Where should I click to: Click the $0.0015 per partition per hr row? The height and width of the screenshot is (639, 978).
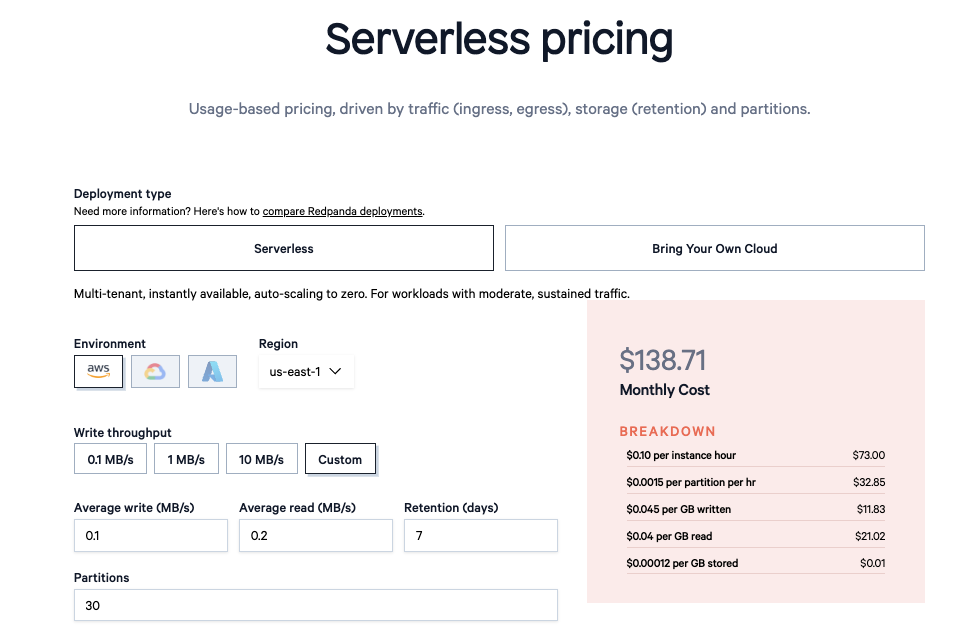755,482
